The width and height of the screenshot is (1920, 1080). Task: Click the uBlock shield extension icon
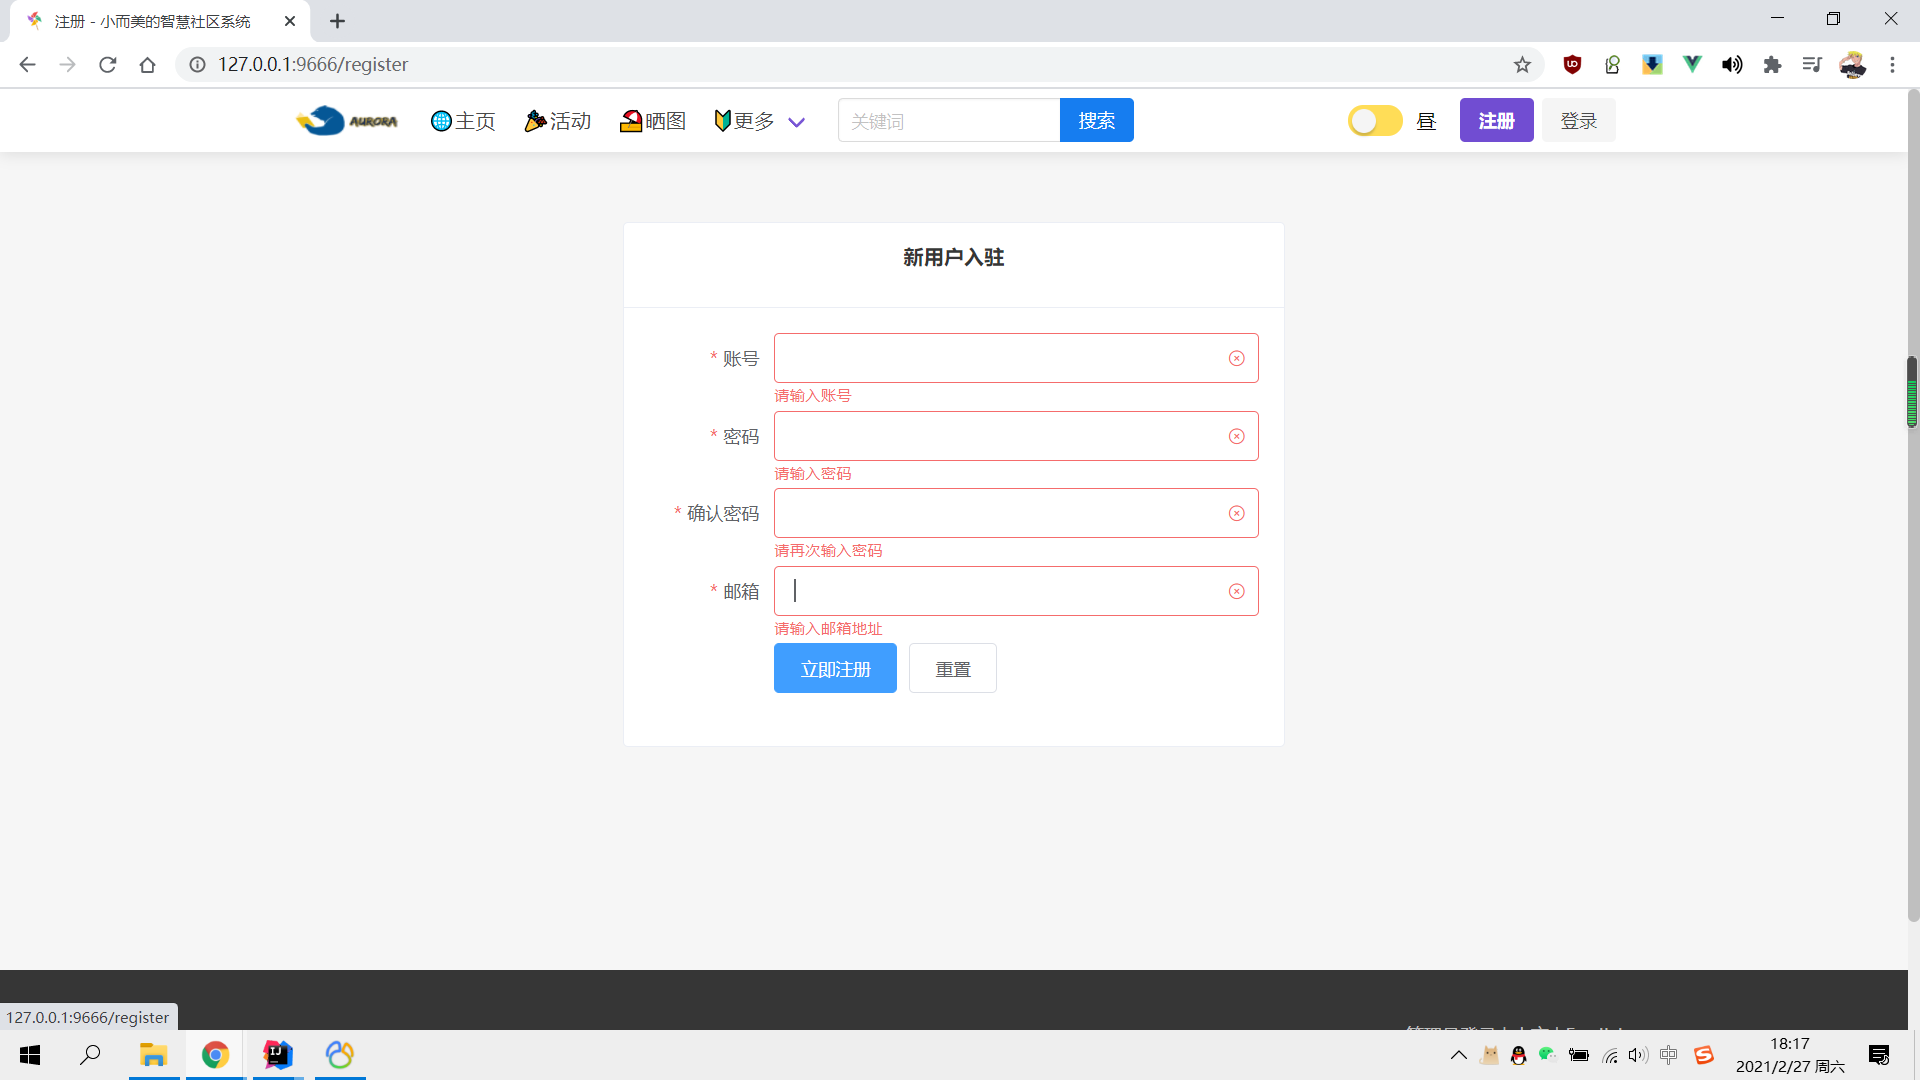tap(1572, 65)
